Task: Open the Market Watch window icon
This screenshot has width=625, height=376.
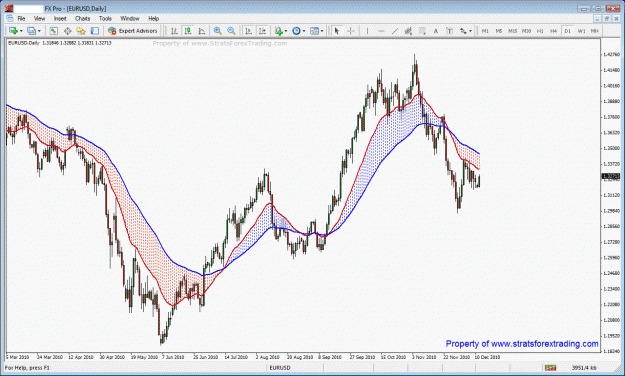Action: point(53,31)
